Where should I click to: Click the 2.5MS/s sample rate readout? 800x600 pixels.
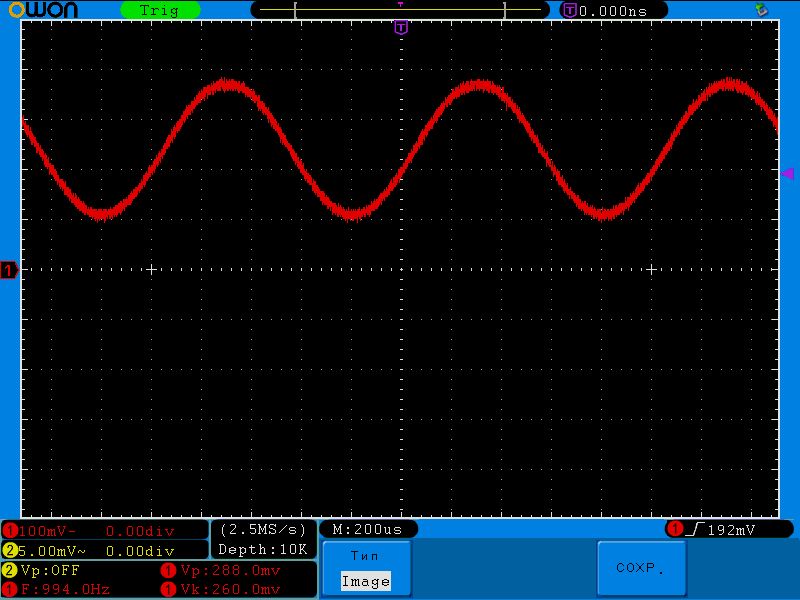(x=263, y=530)
